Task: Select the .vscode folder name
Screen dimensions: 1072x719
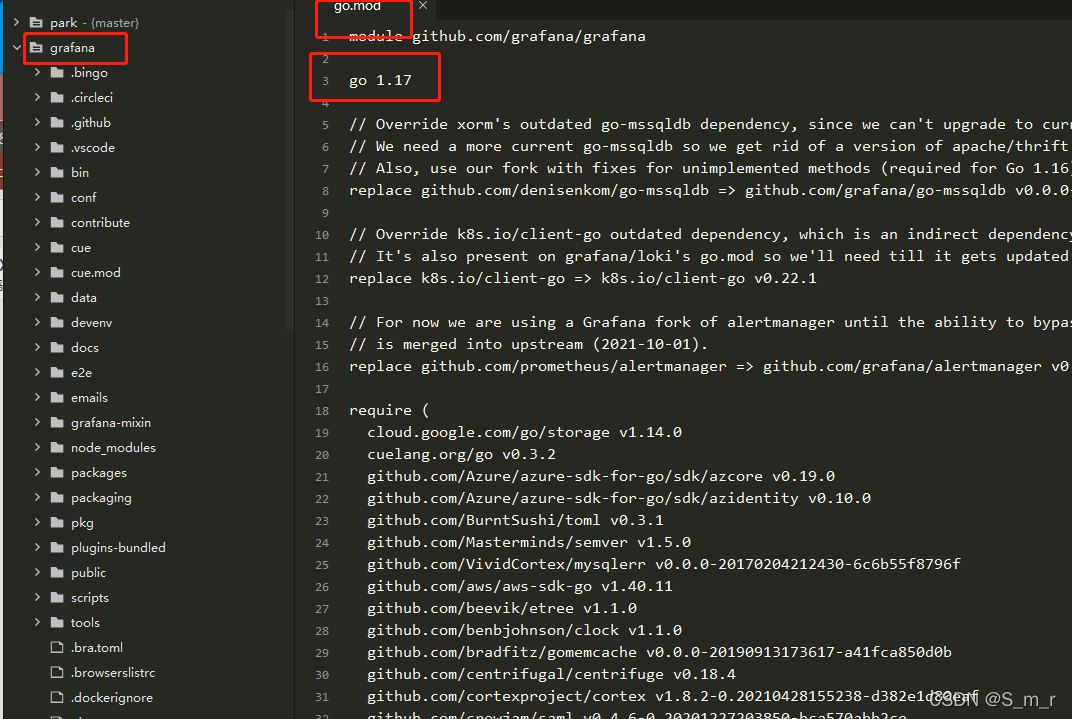Action: click(x=92, y=148)
